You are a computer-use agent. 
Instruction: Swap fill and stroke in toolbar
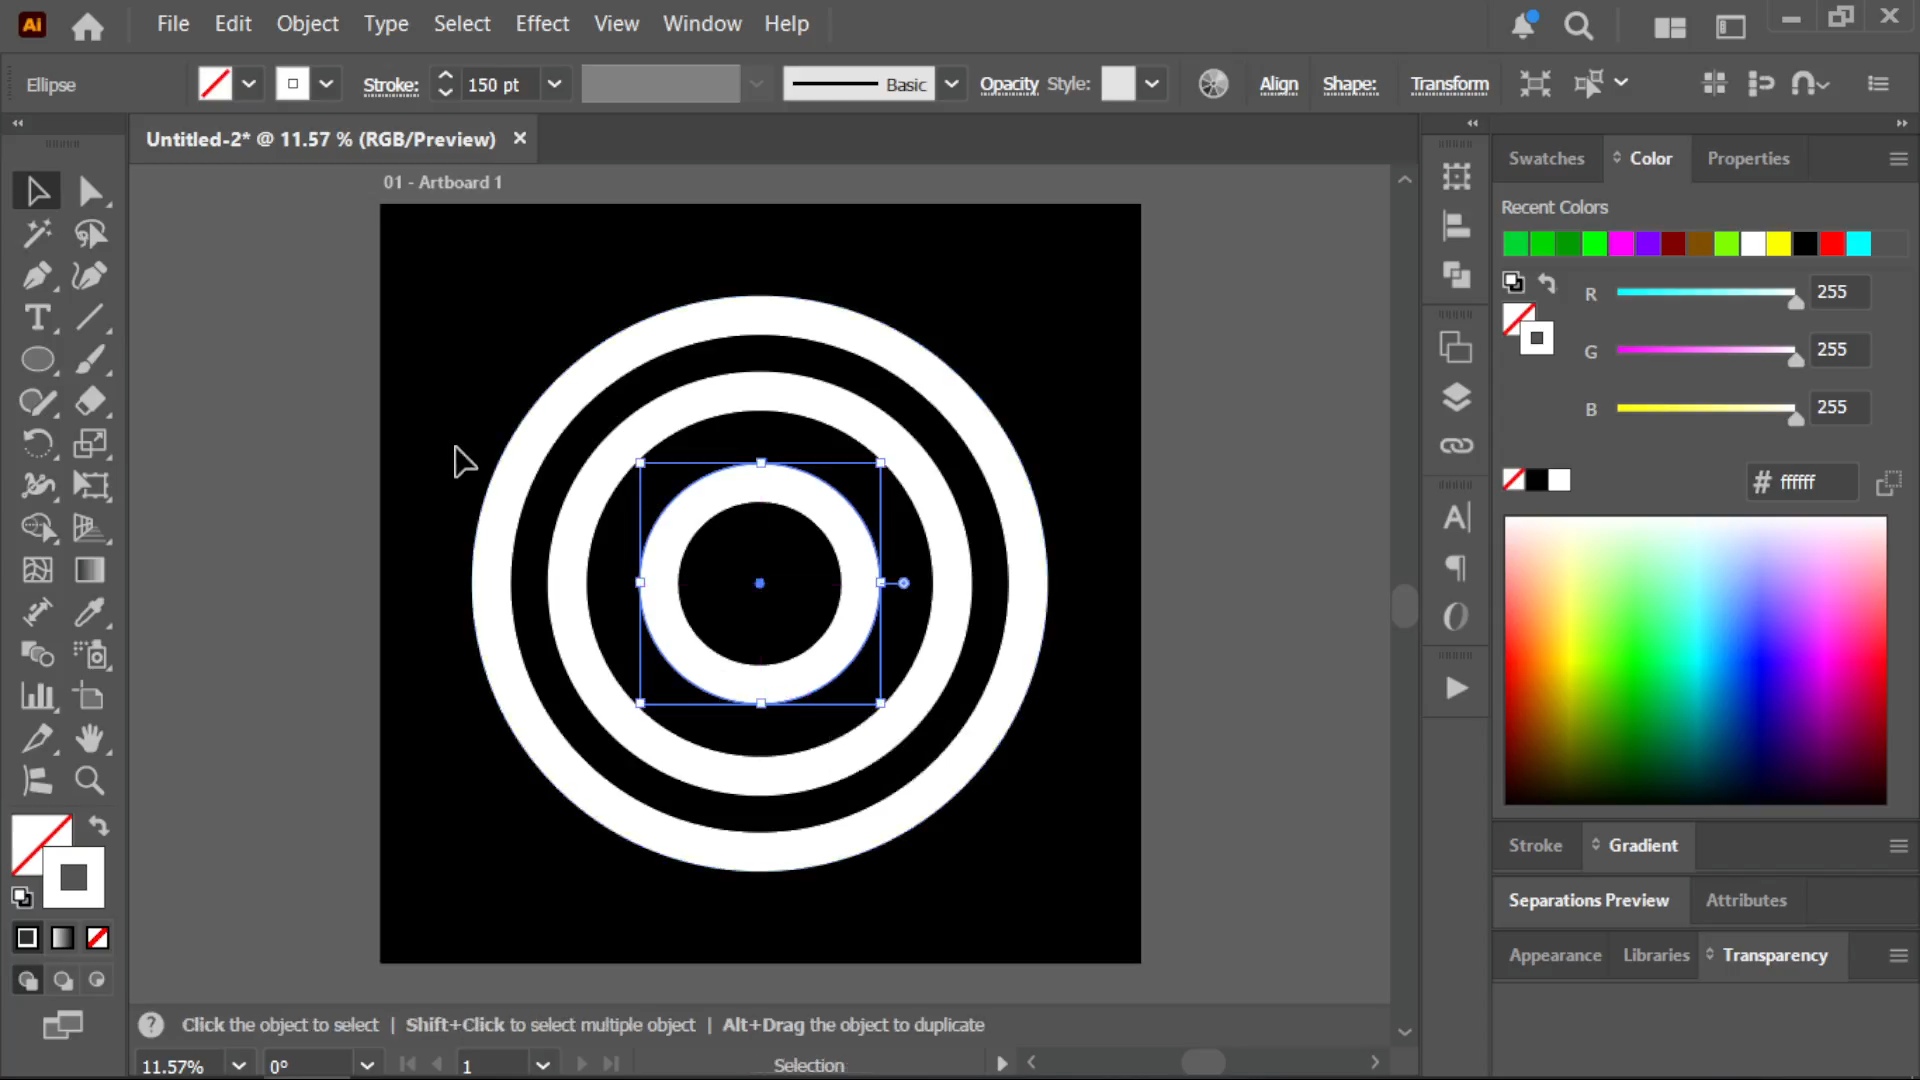(x=98, y=826)
